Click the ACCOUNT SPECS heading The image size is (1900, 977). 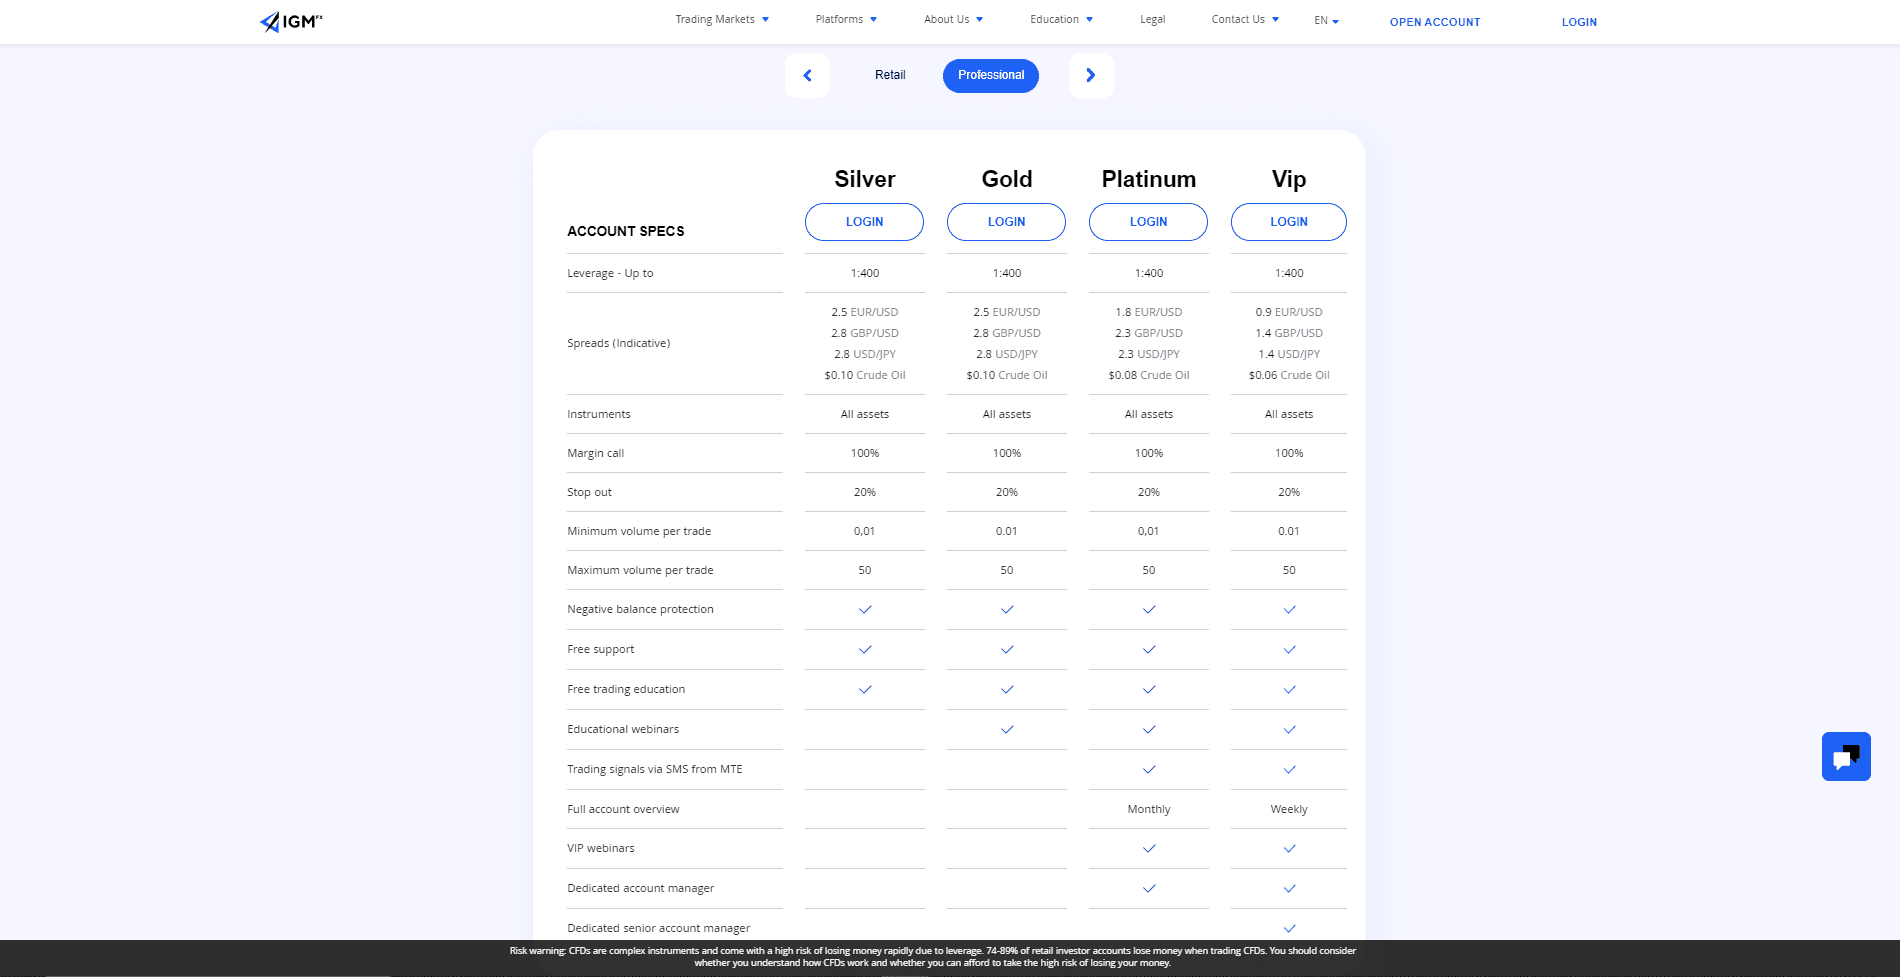626,231
